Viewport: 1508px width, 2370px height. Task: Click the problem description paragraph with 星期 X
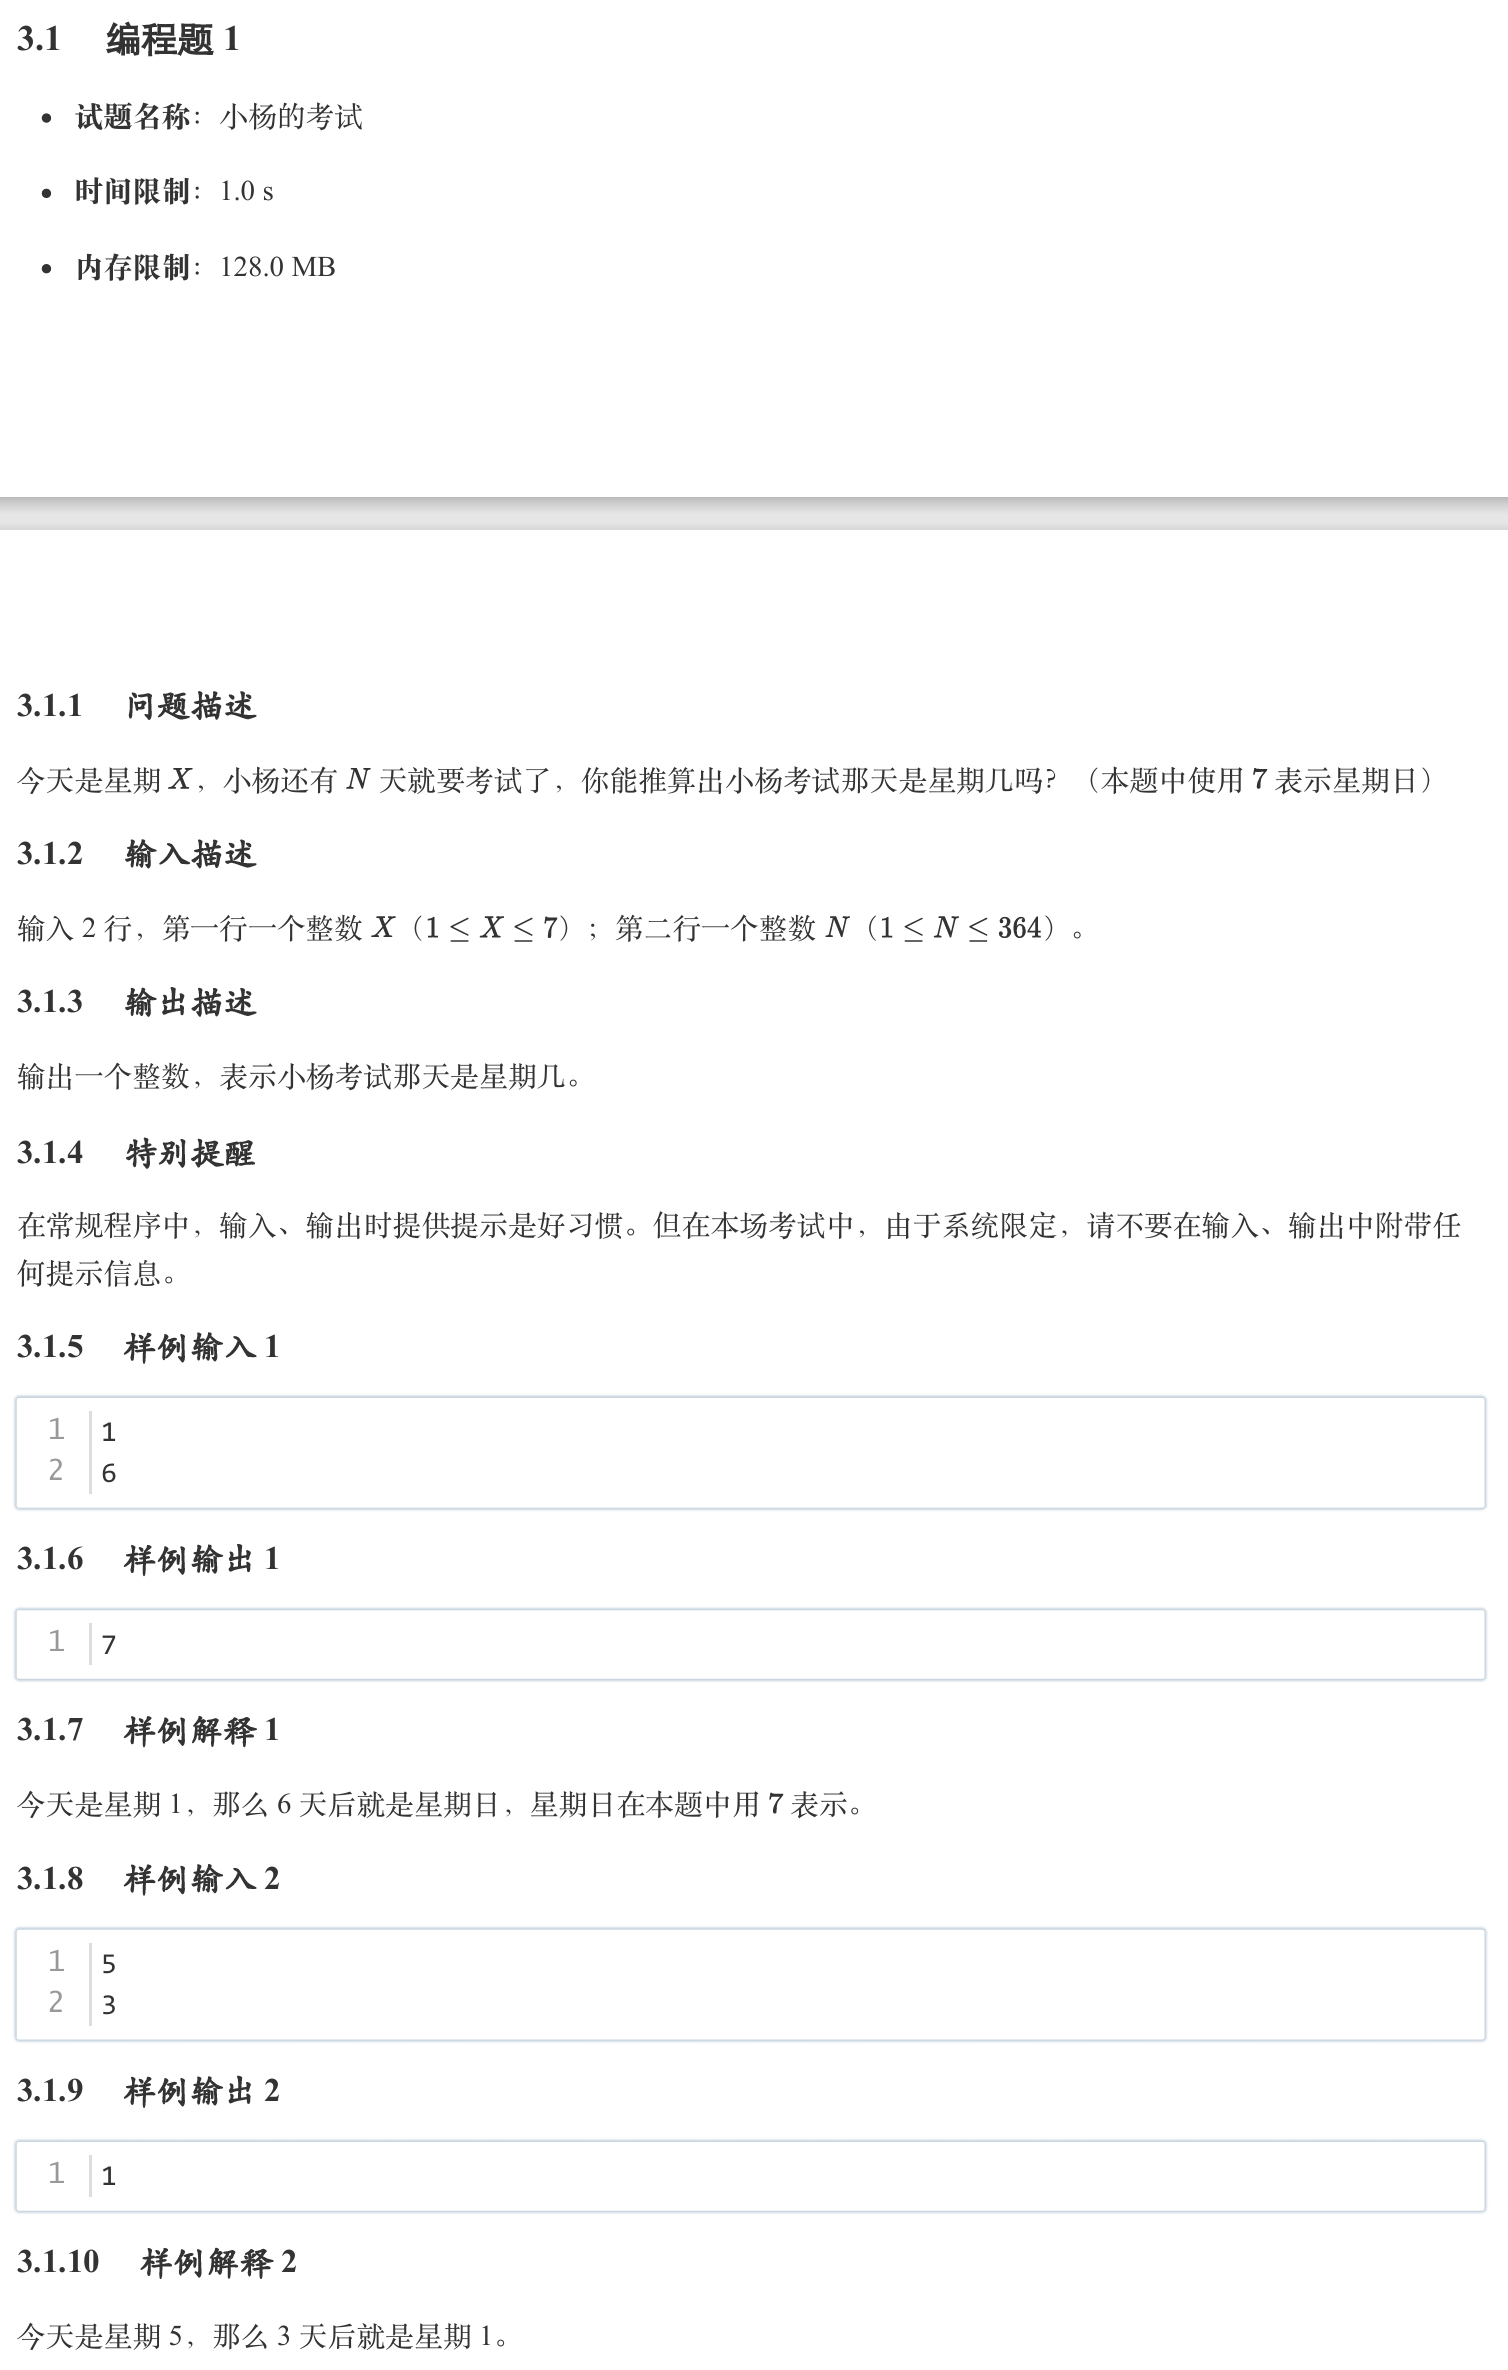(727, 780)
